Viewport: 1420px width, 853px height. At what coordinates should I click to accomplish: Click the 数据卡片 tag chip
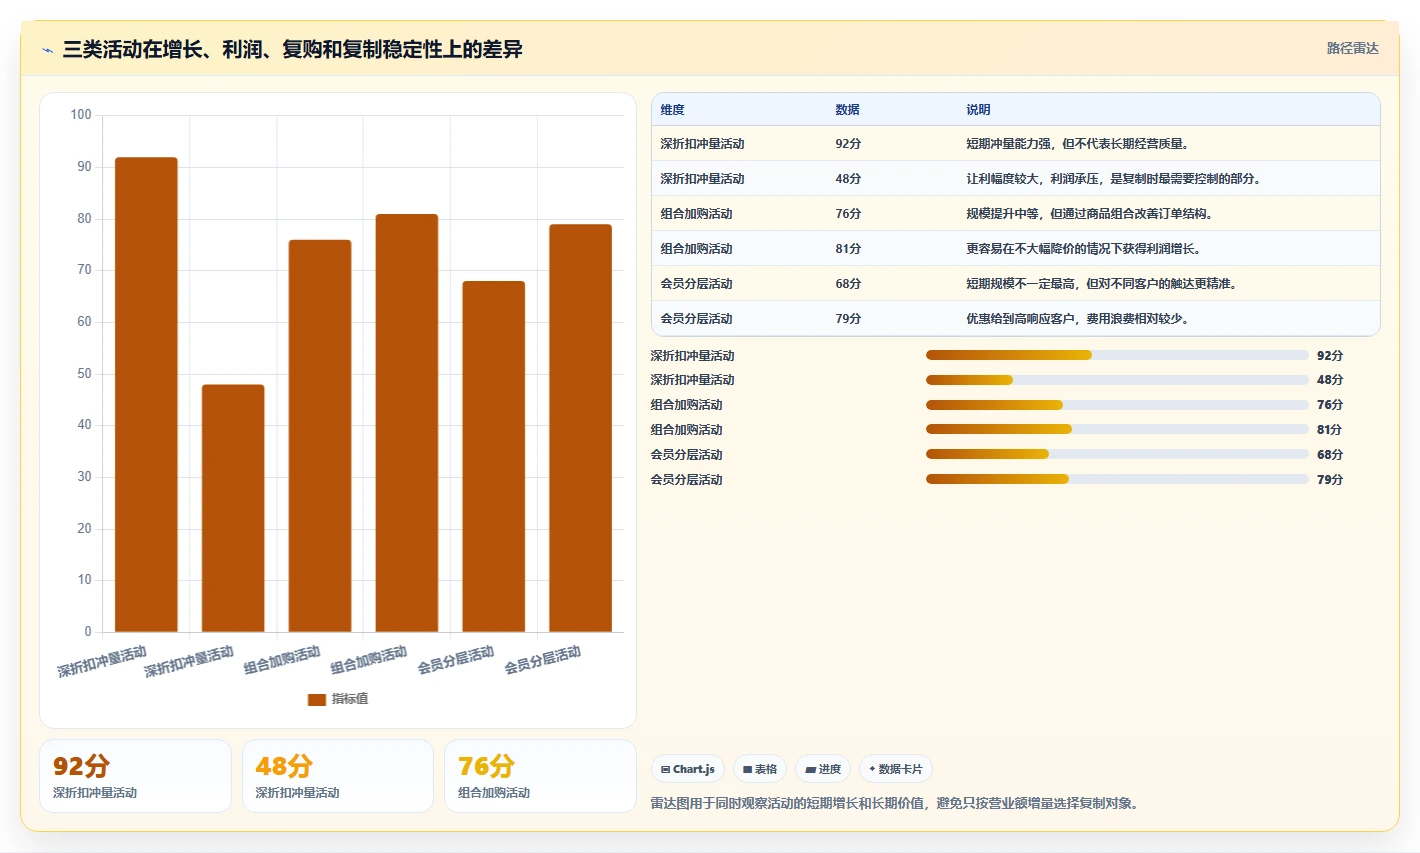pyautogui.click(x=896, y=769)
